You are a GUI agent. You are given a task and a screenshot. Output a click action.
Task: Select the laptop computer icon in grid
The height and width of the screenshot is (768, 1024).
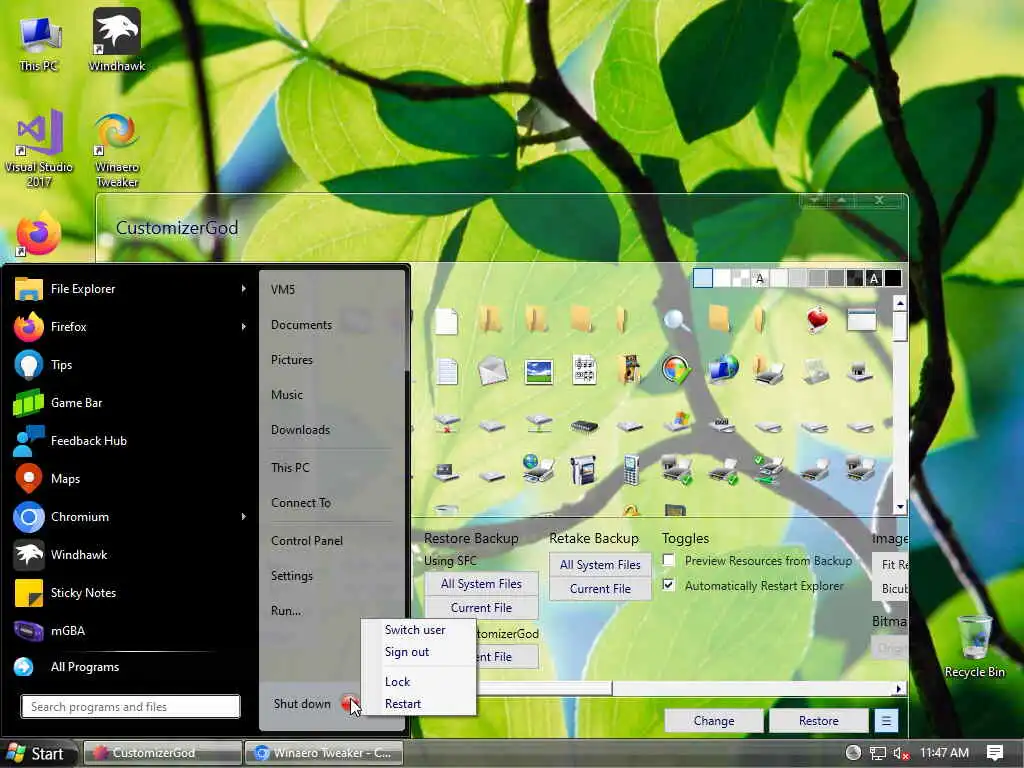coord(447,472)
